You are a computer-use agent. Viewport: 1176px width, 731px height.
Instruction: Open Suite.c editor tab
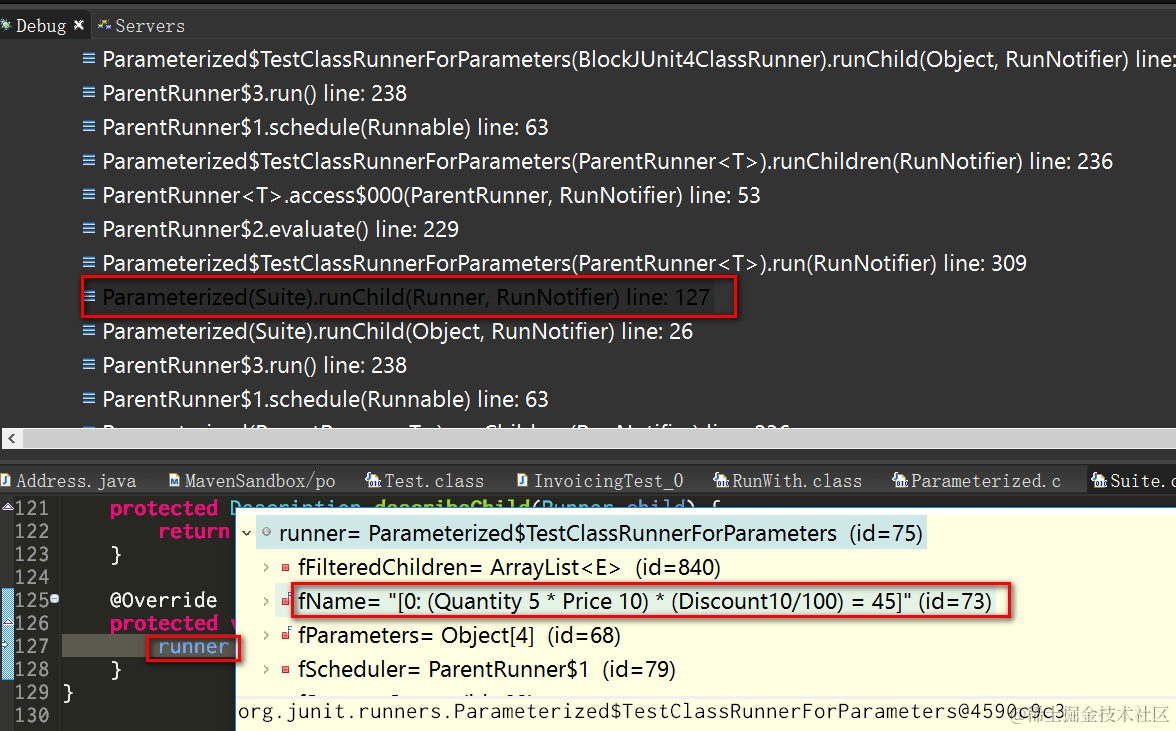coord(1132,481)
